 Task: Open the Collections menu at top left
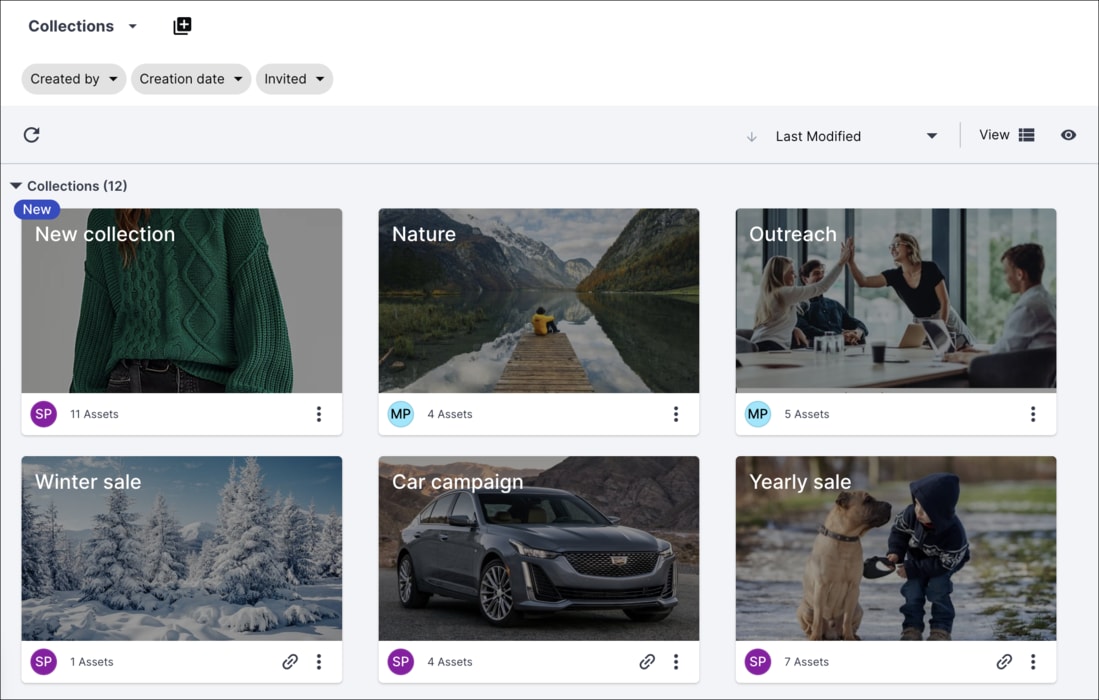[x=83, y=25]
